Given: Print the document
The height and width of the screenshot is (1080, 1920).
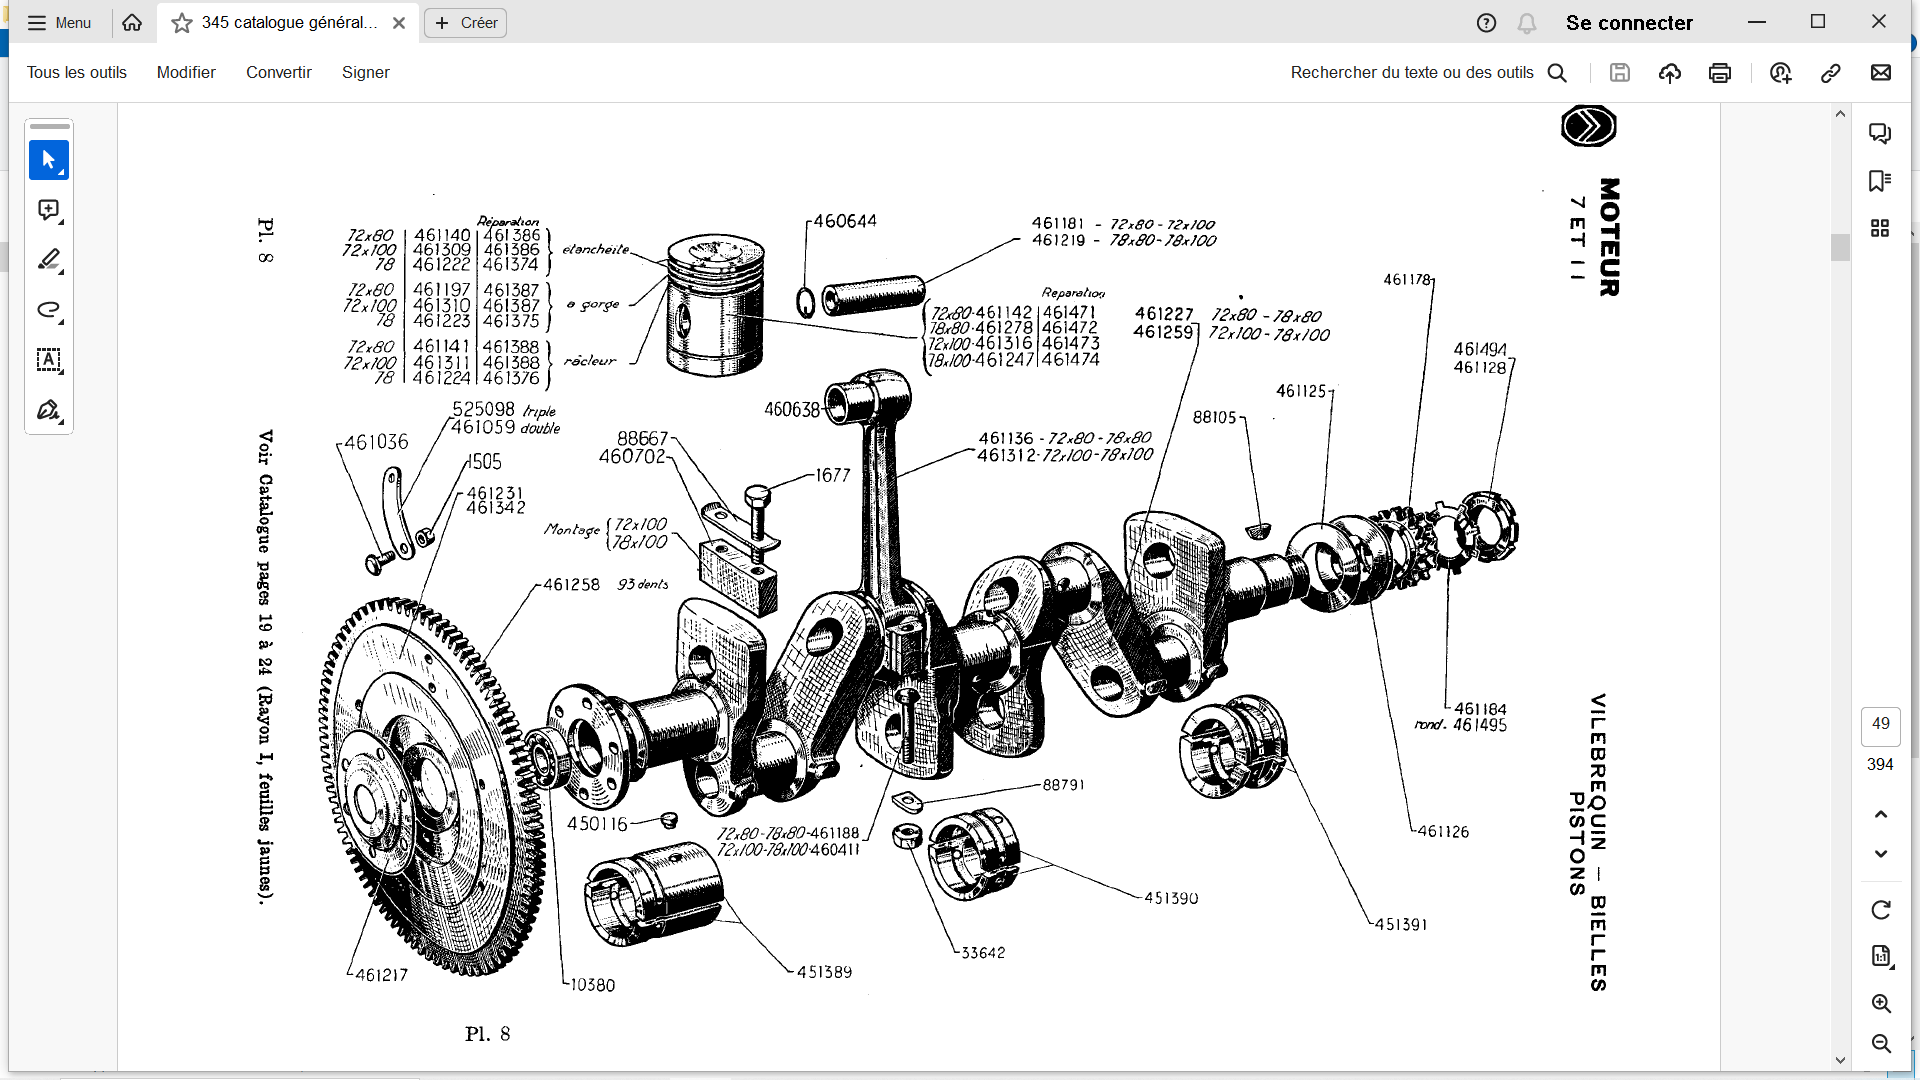Looking at the screenshot, I should [1720, 73].
